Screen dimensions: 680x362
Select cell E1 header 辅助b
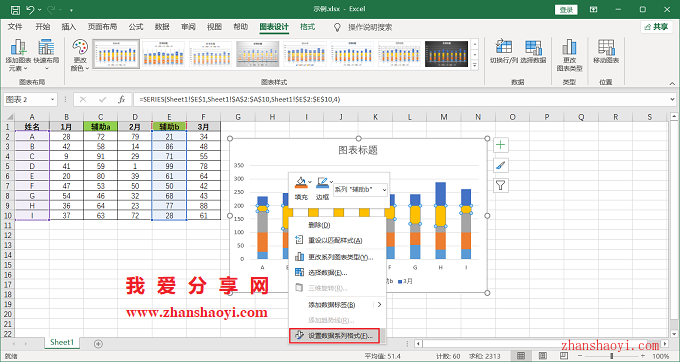click(x=169, y=127)
